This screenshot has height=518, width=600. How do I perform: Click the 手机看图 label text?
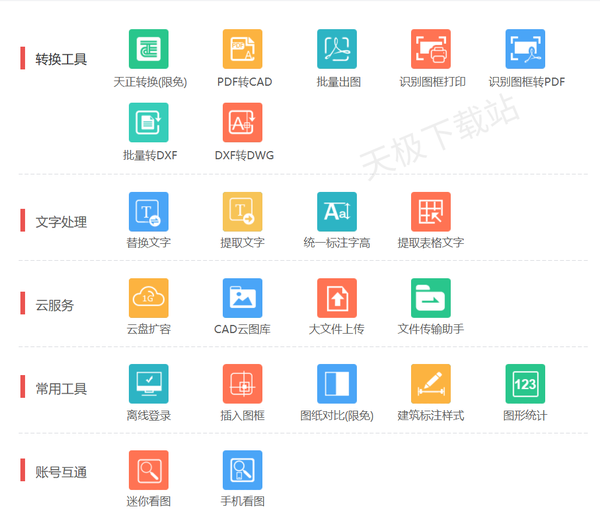(243, 501)
